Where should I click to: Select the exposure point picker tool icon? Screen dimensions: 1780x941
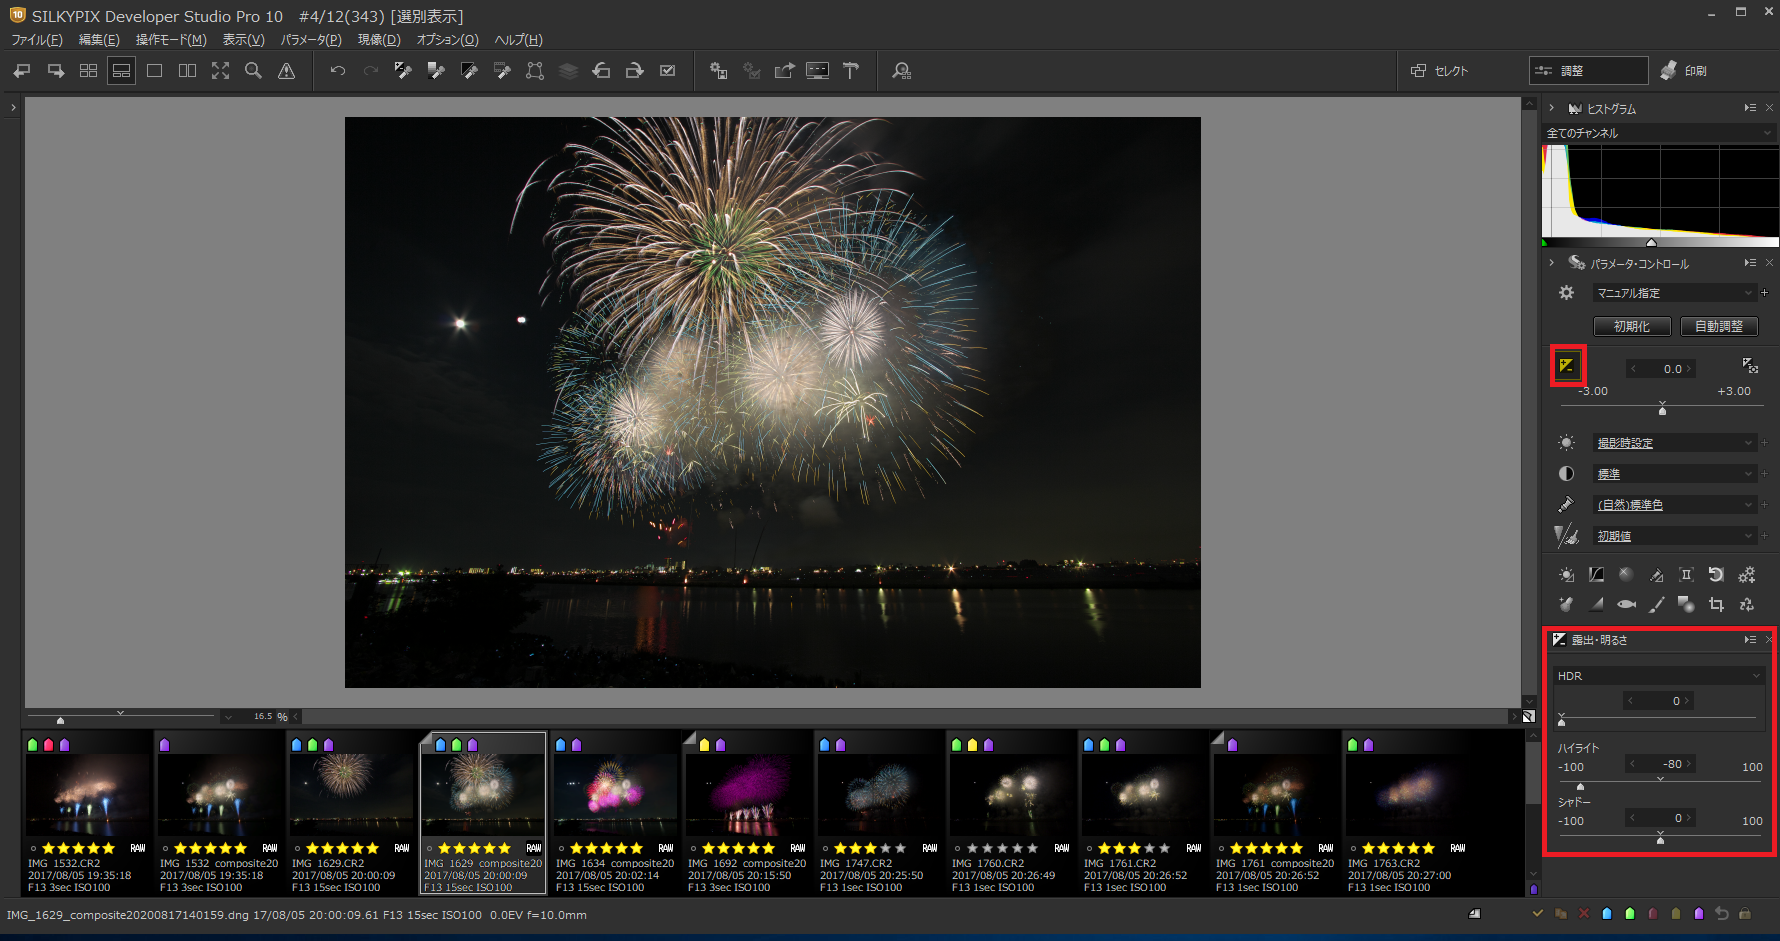pos(1749,366)
